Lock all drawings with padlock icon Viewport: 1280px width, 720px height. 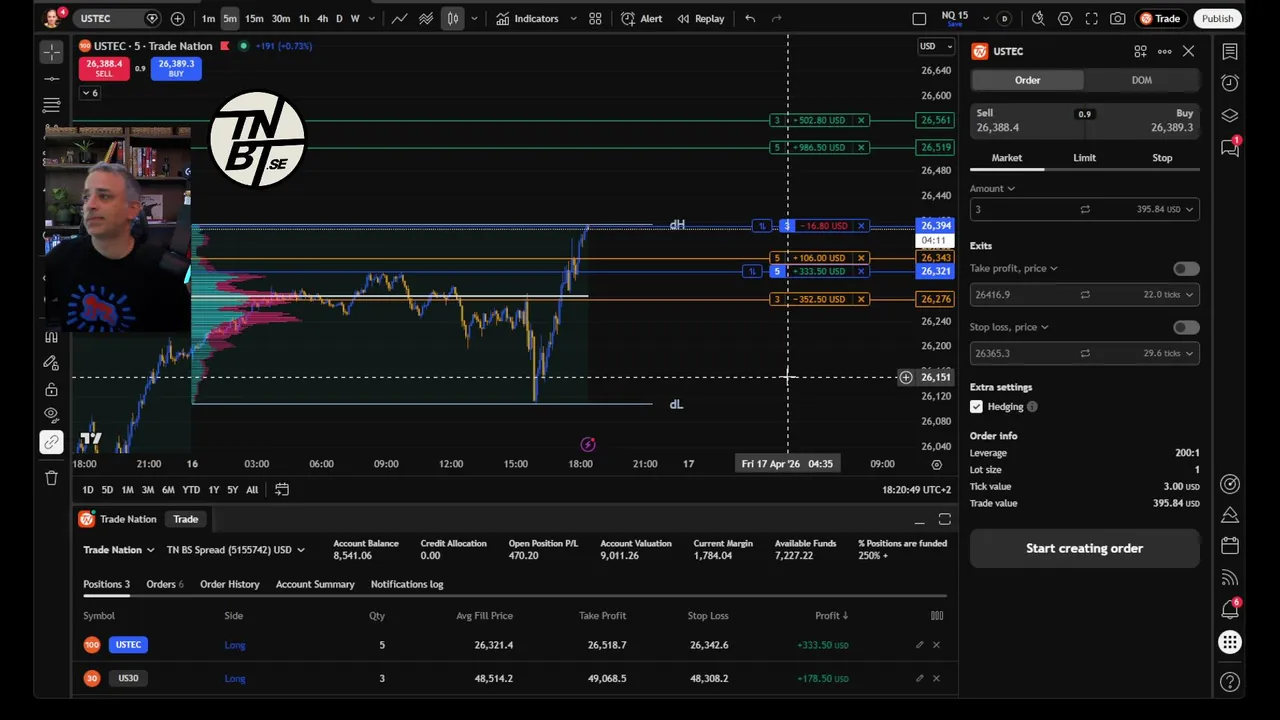(x=51, y=389)
